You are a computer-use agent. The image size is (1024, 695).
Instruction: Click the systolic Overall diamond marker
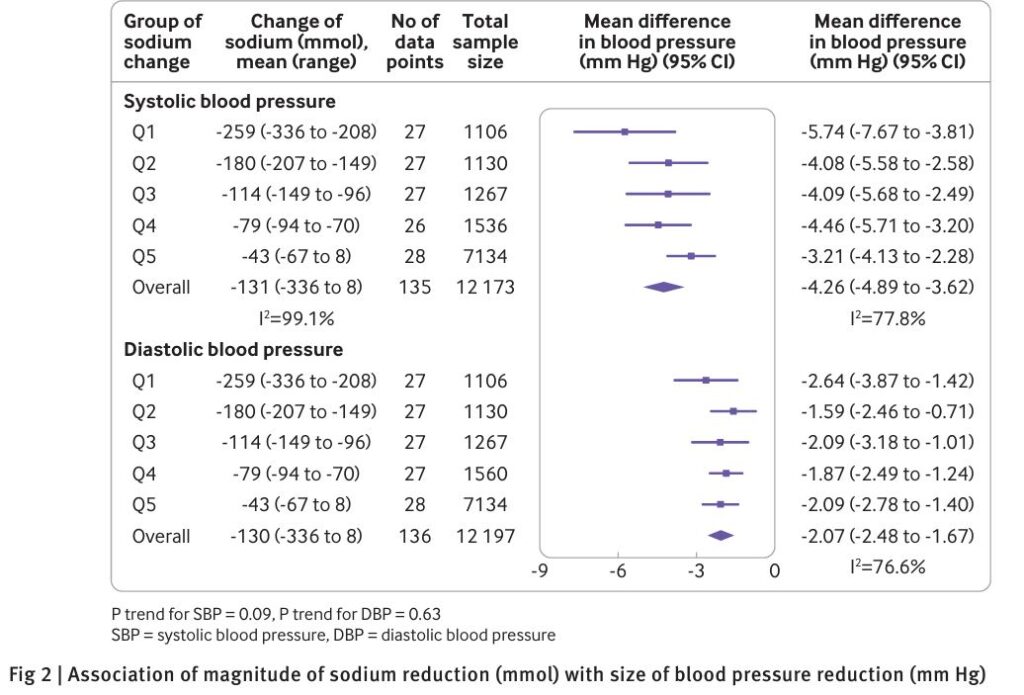click(664, 287)
